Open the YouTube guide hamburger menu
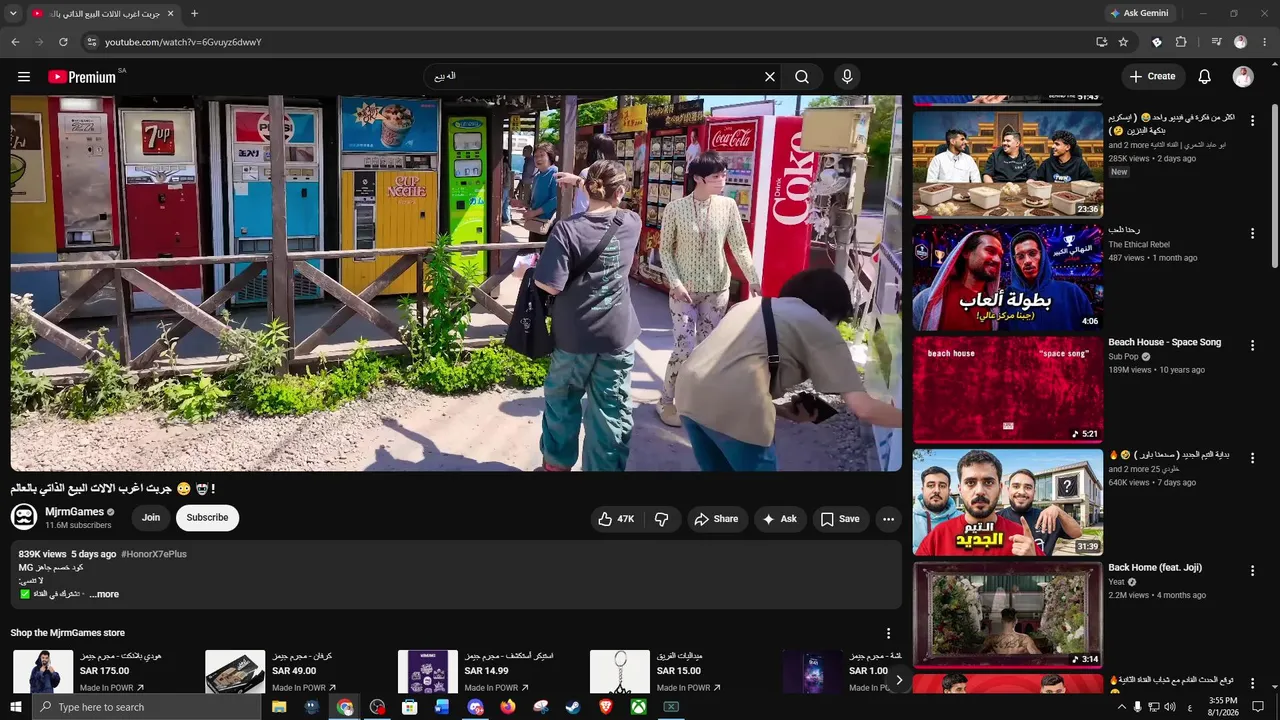1280x720 pixels. (24, 77)
